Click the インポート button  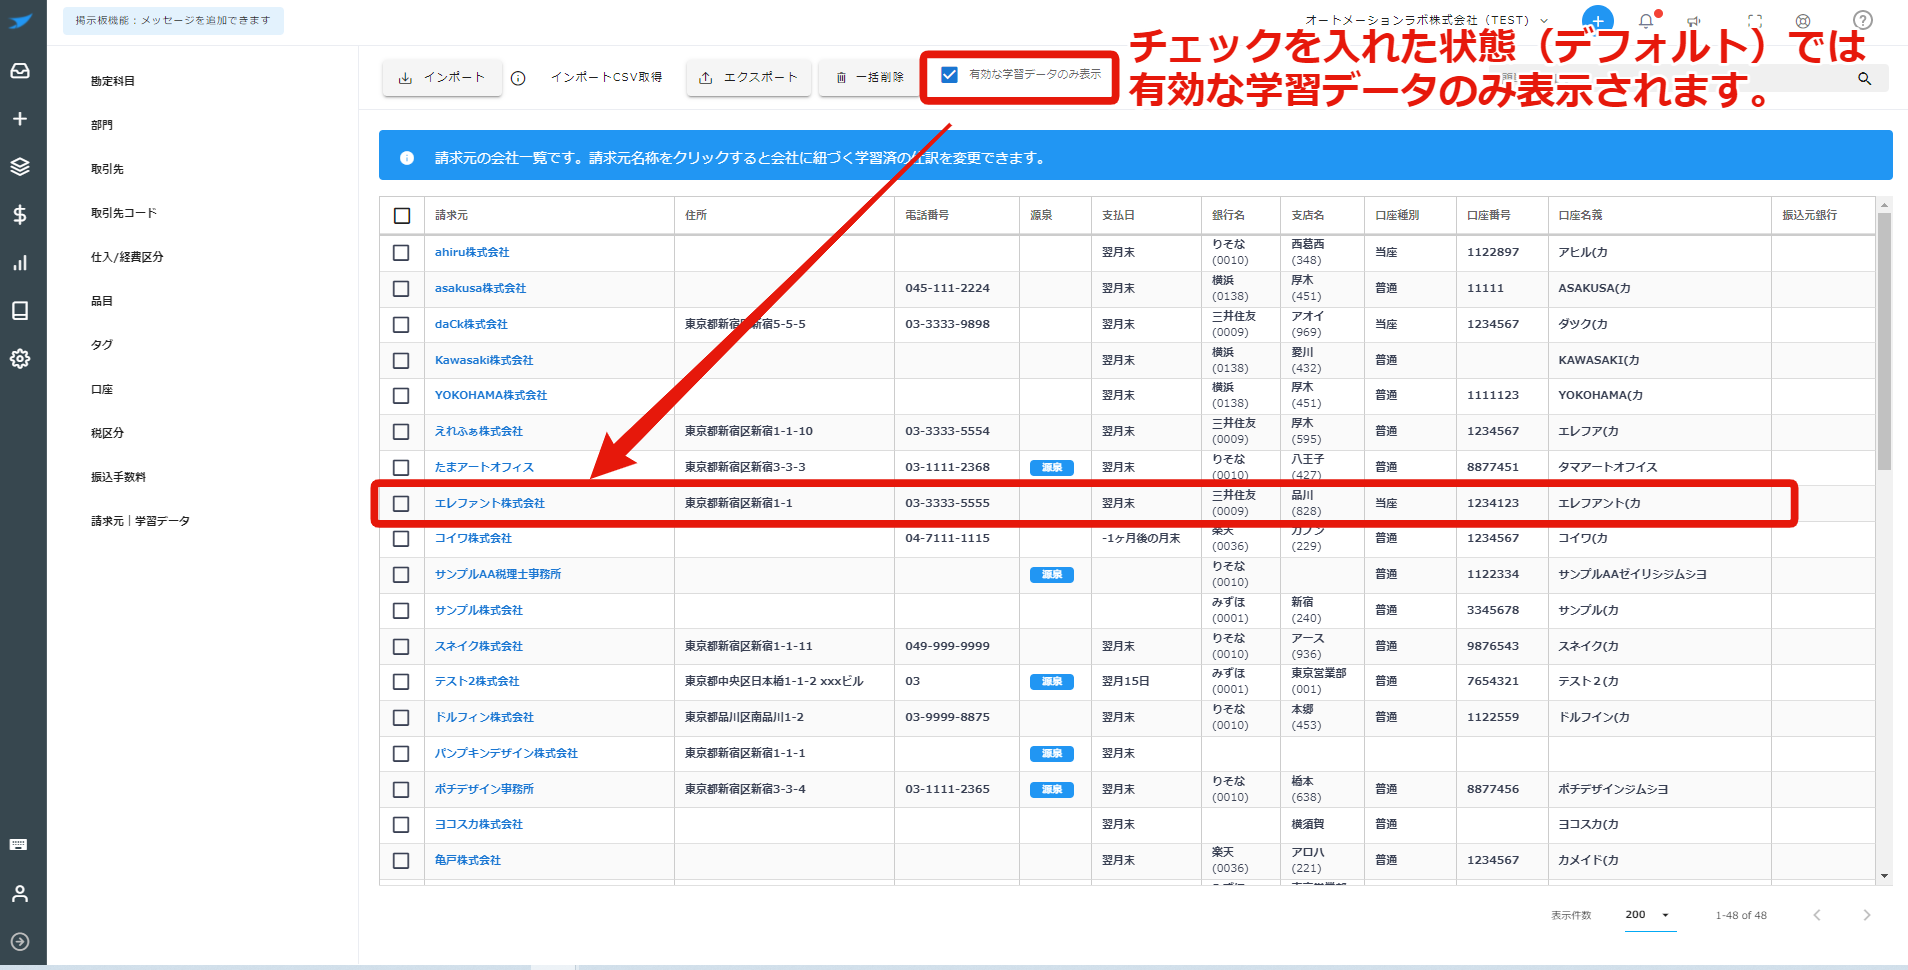(441, 77)
